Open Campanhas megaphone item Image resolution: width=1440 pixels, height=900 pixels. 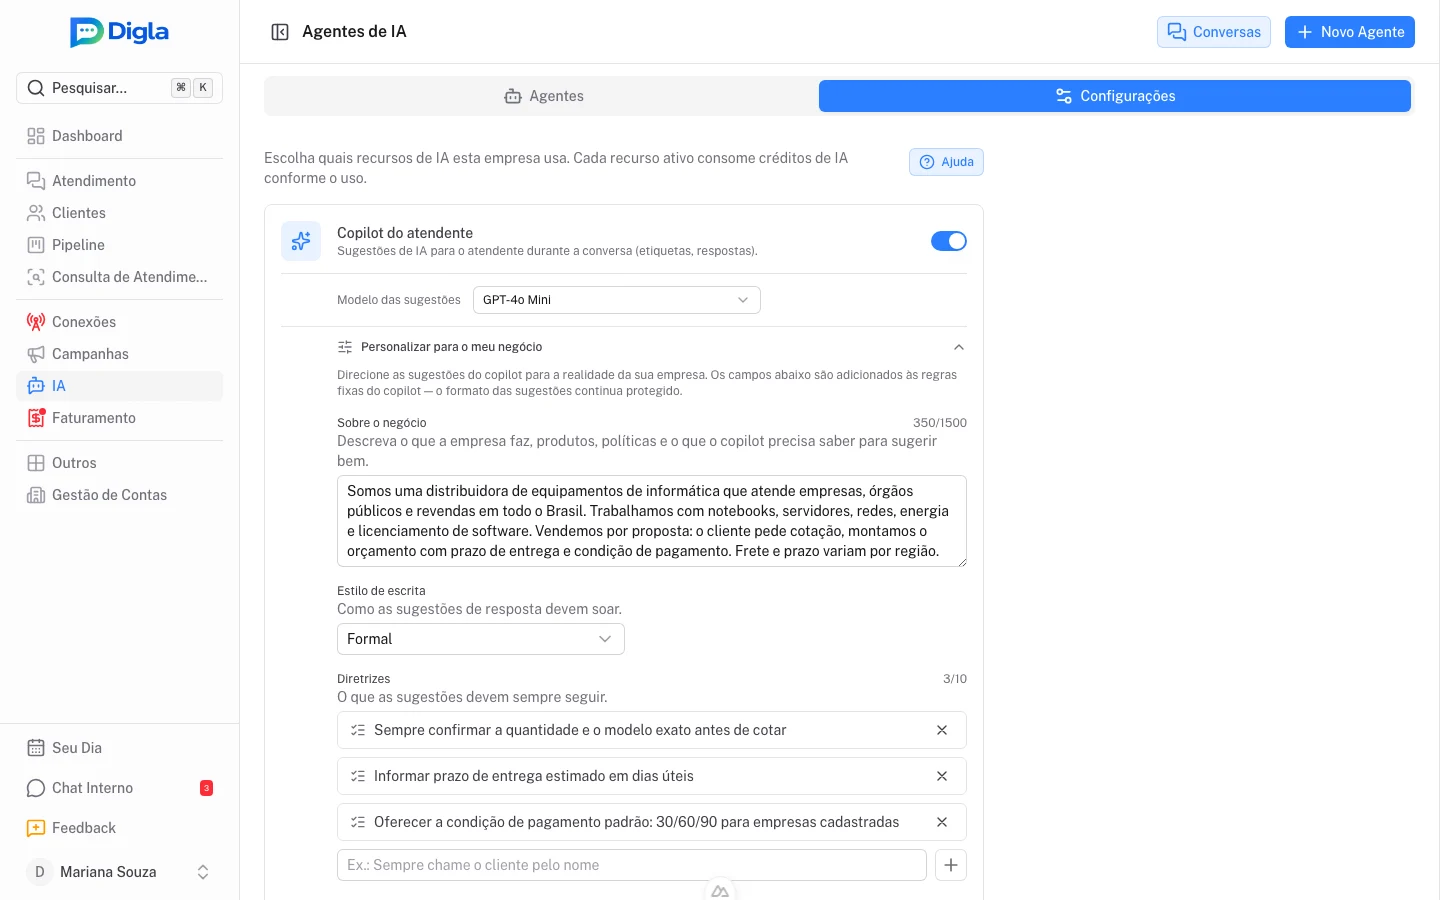click(x=119, y=354)
